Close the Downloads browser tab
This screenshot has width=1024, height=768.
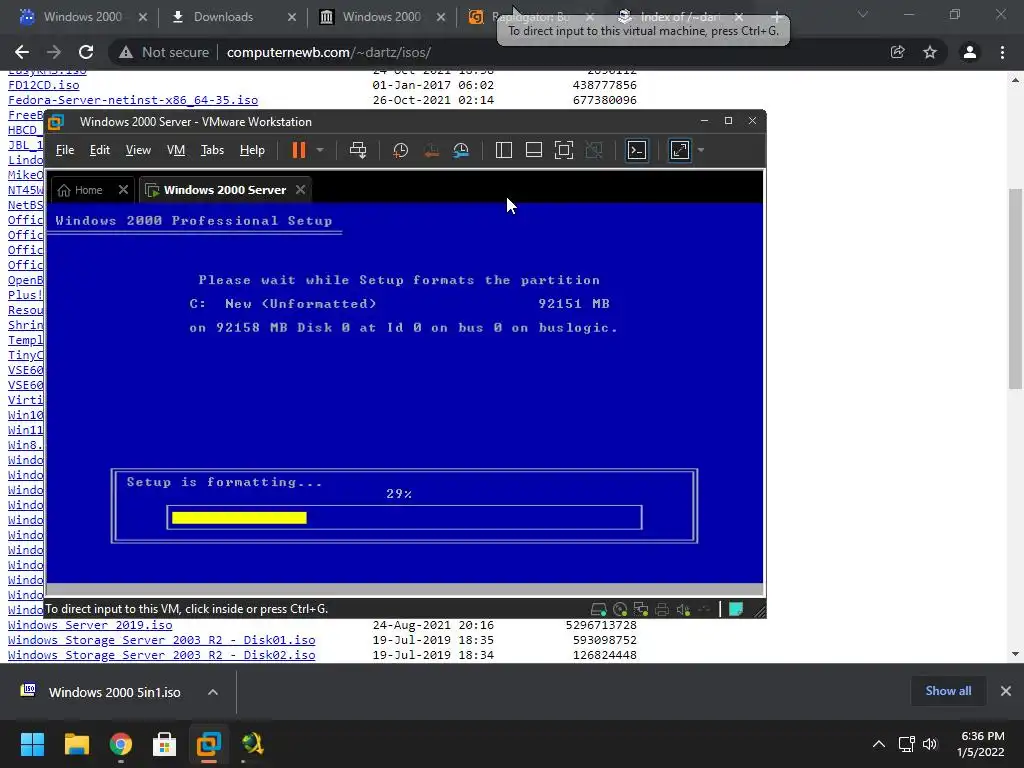point(292,17)
